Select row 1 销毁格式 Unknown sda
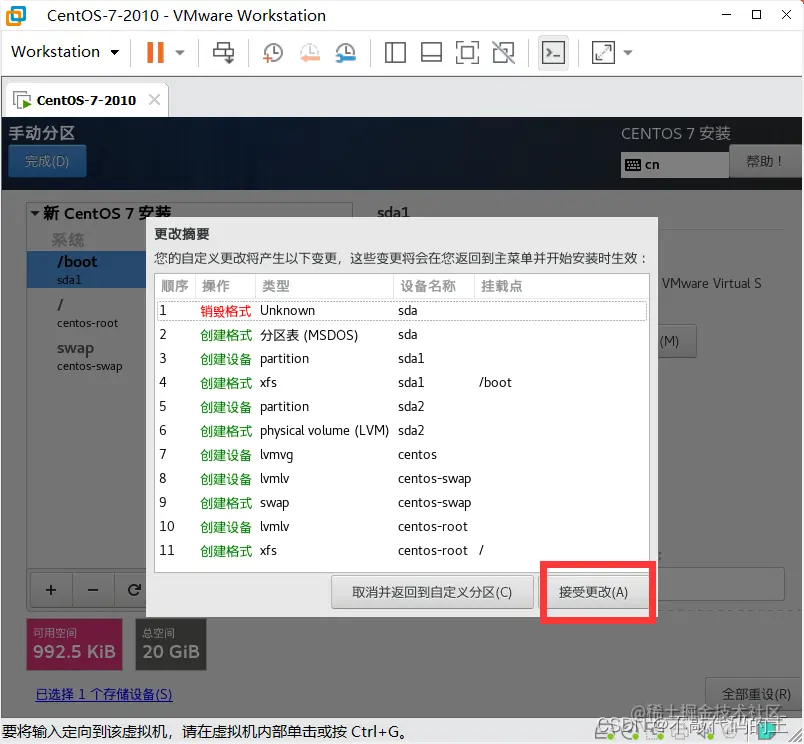This screenshot has height=744, width=804. point(401,311)
